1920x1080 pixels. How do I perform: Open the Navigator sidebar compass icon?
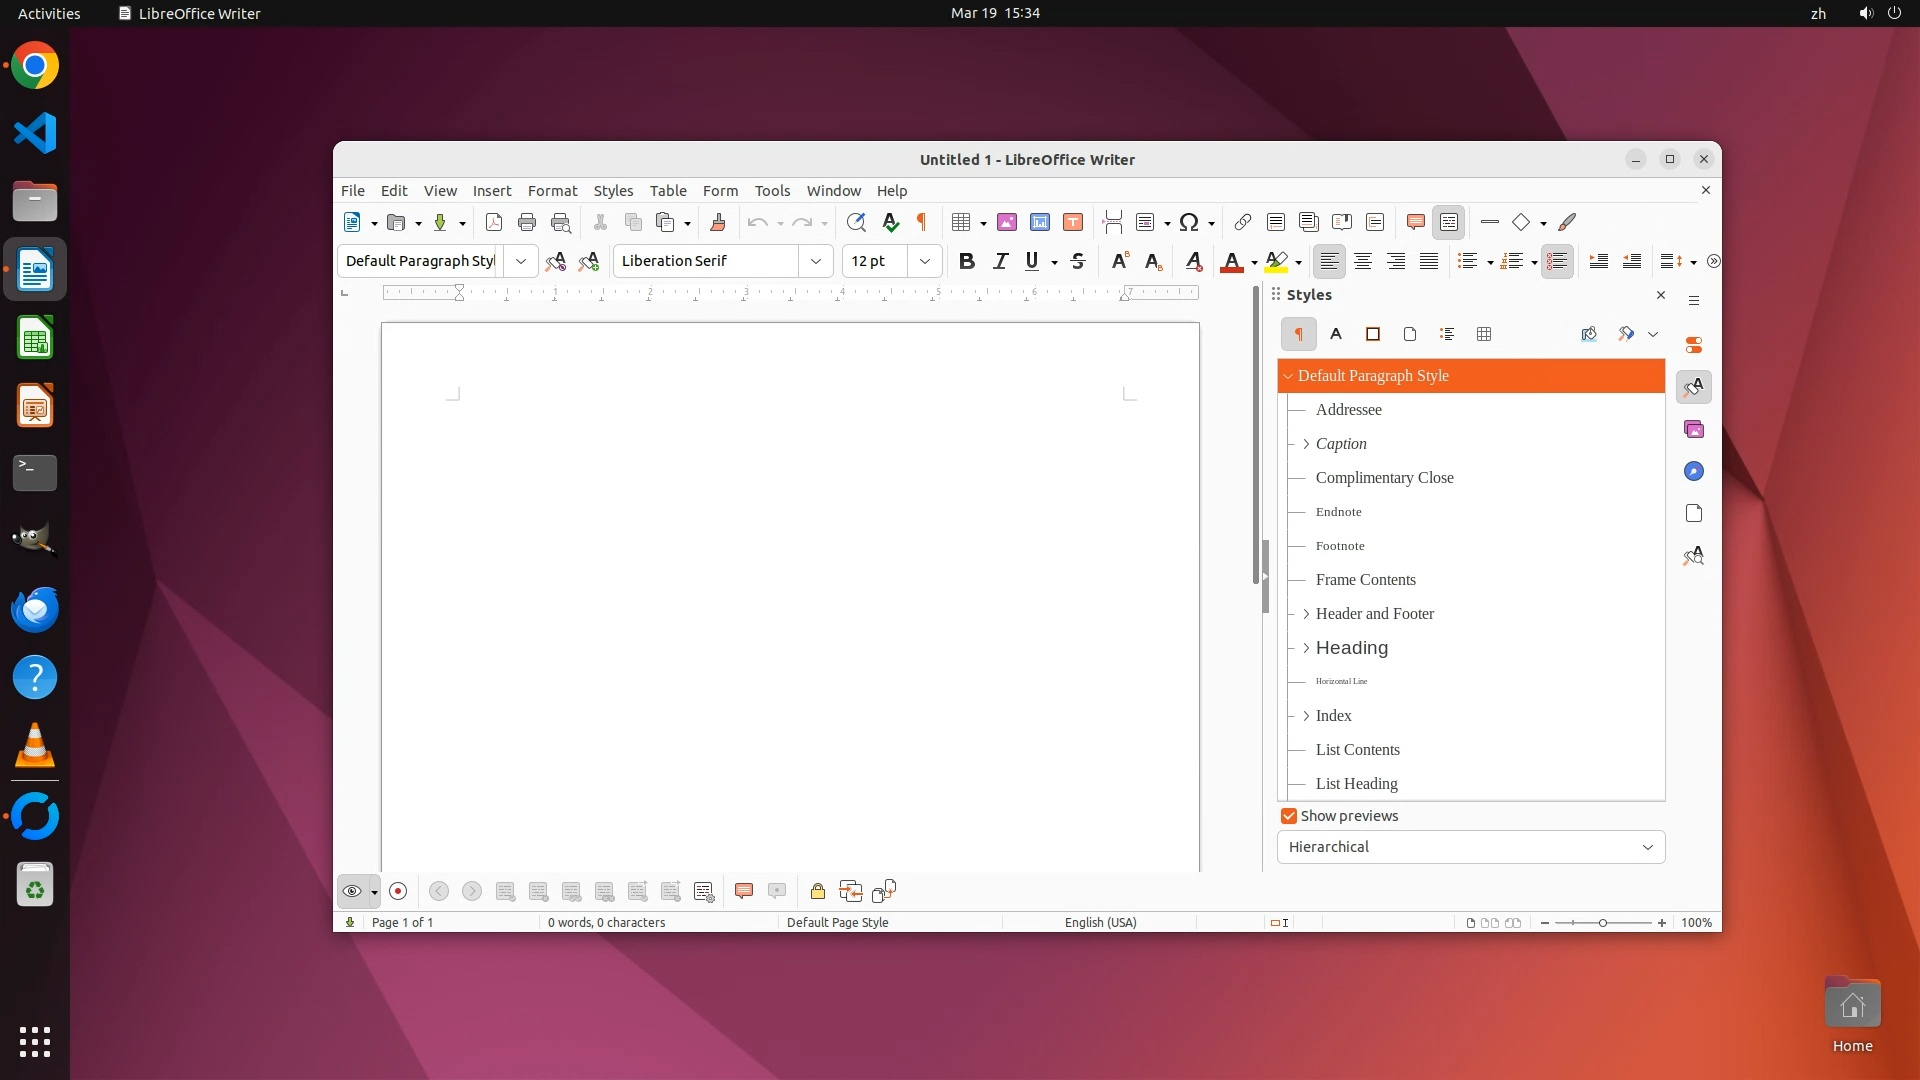[x=1694, y=471]
